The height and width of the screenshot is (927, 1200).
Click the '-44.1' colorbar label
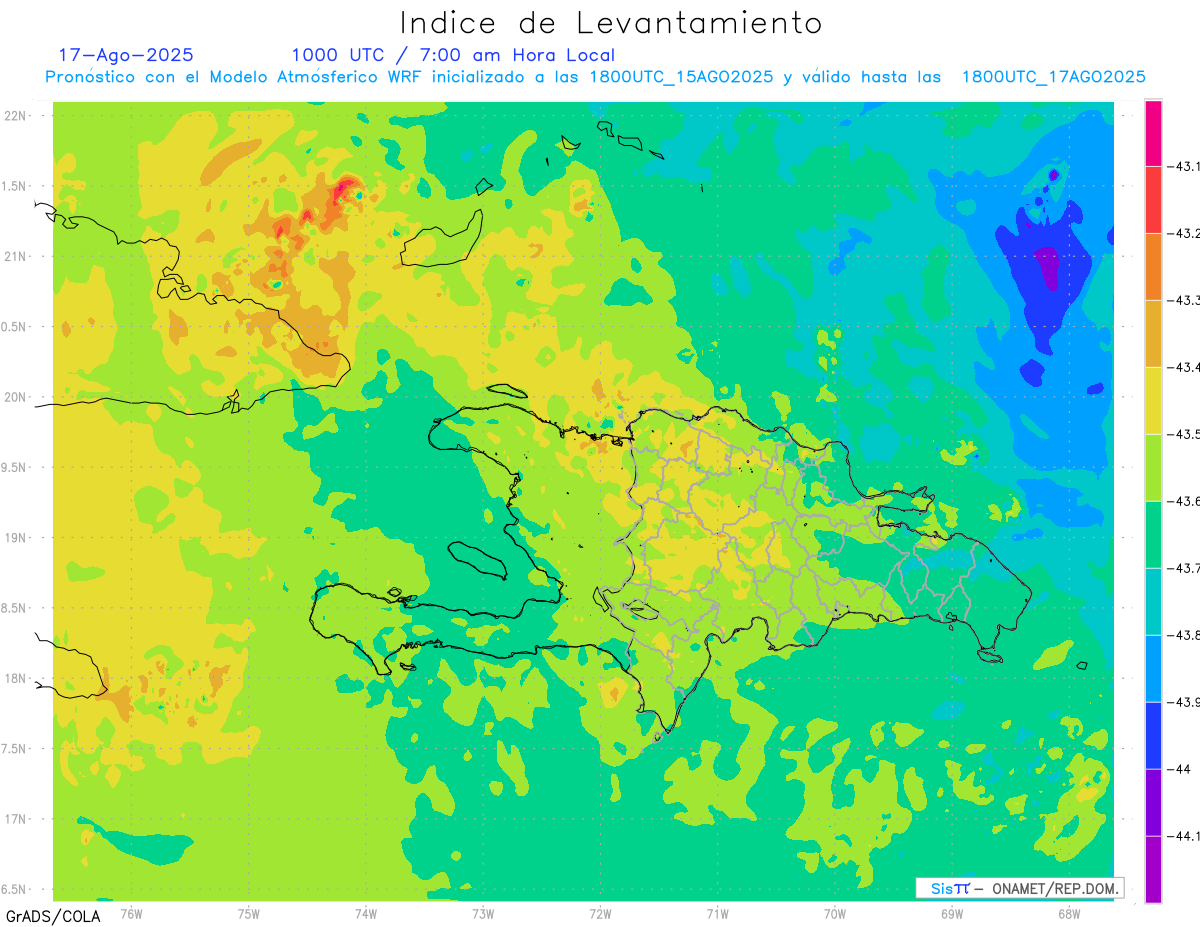(1185, 836)
